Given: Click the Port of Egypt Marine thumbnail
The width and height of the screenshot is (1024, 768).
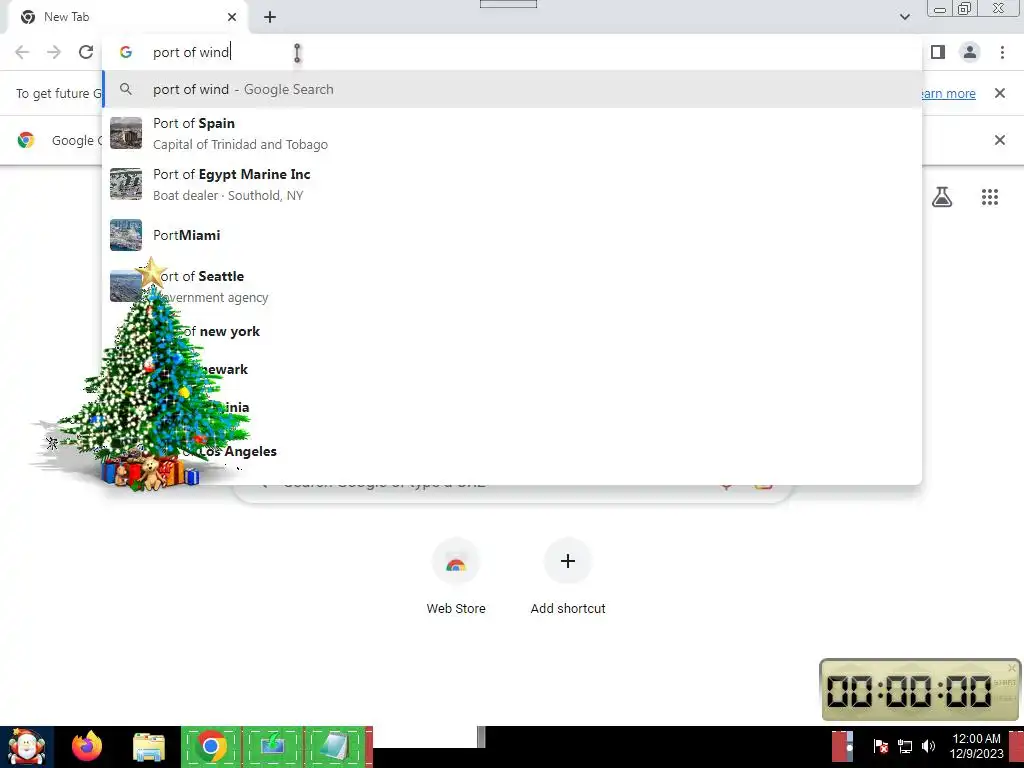Looking at the screenshot, I should [x=126, y=184].
